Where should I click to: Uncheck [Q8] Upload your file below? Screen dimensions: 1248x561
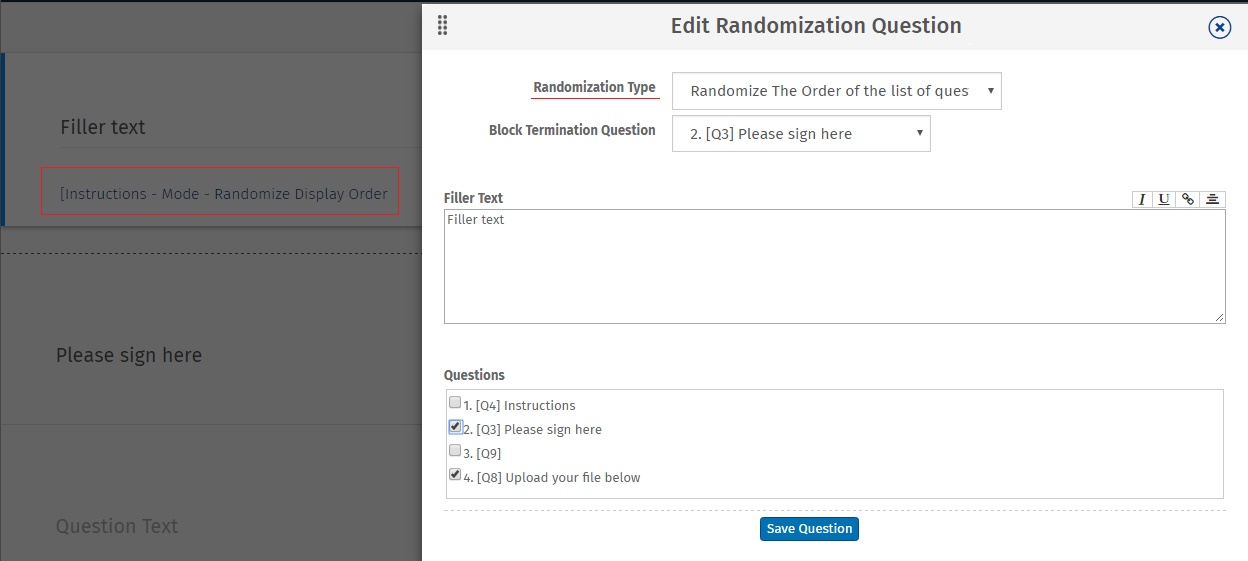(455, 475)
